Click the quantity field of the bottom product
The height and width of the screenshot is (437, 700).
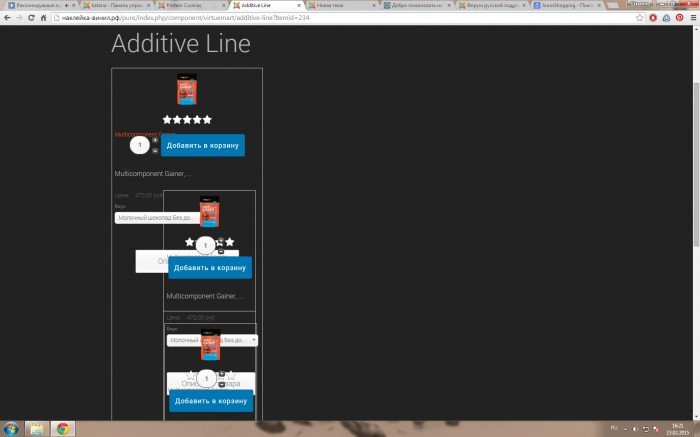click(206, 379)
